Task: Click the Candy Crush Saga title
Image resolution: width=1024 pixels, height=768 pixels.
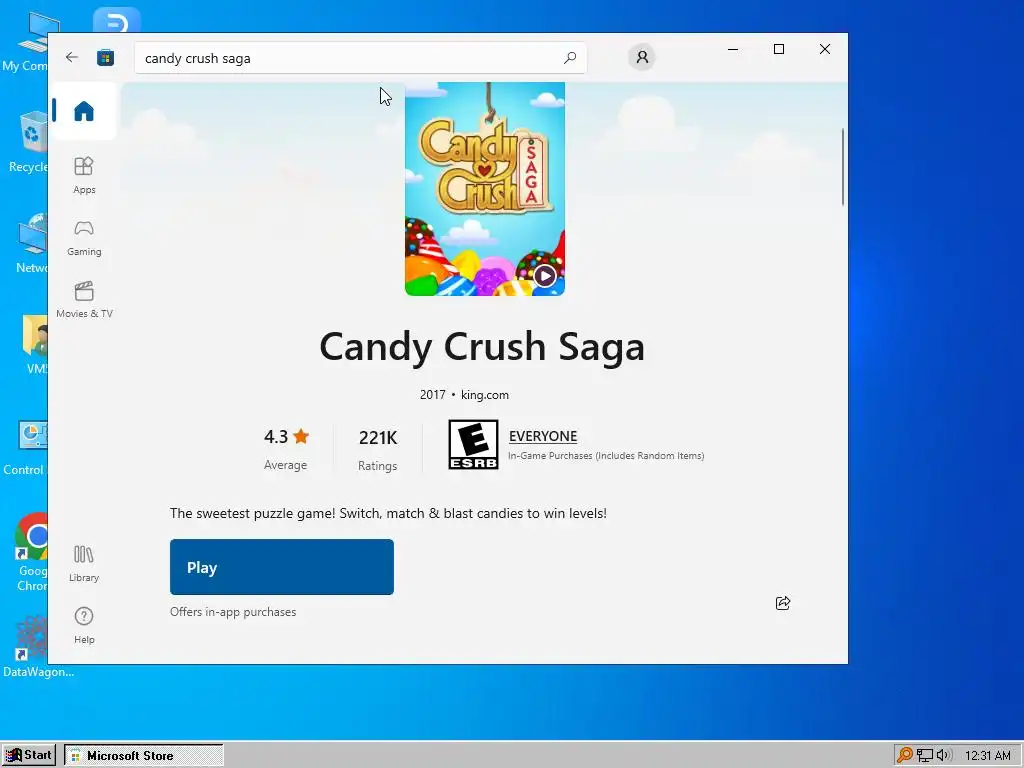Action: 482,346
